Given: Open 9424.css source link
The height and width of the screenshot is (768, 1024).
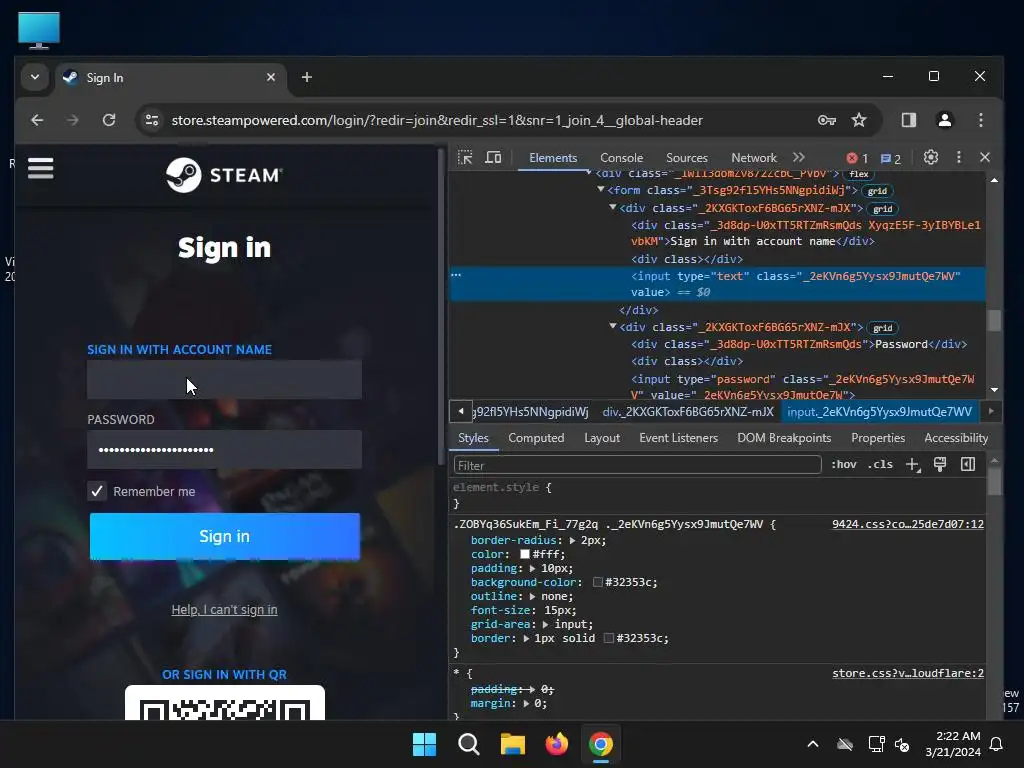Looking at the screenshot, I should point(908,524).
